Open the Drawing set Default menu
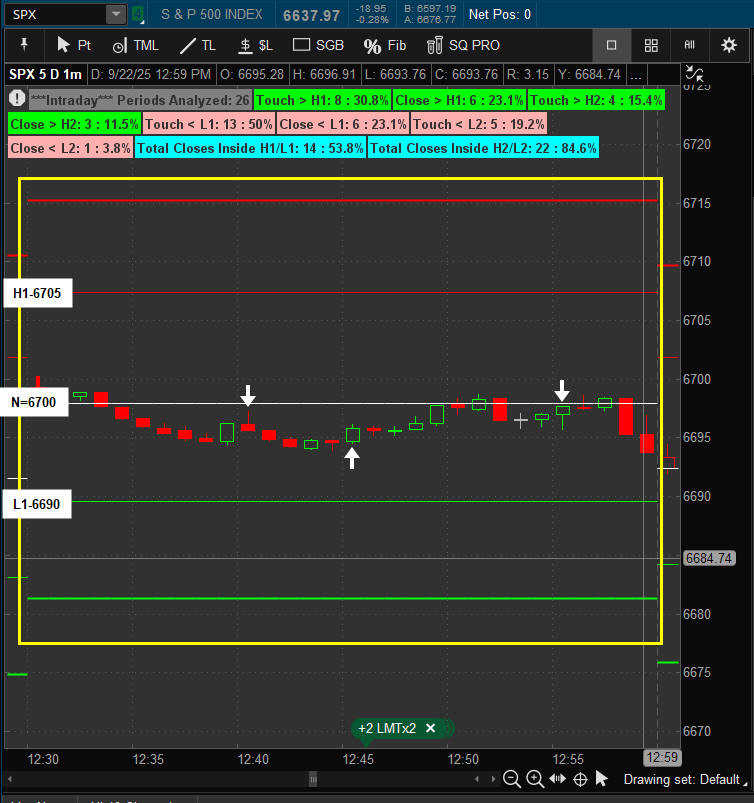 [x=681, y=779]
